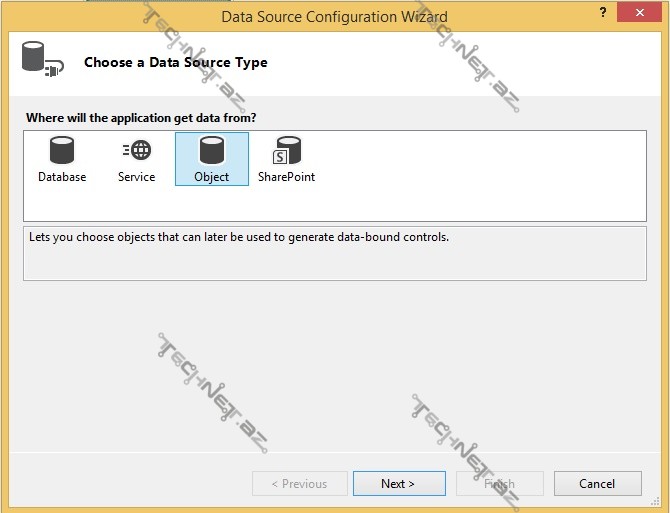Screen dimensions: 670x513
Task: Click the wizard header database plug icon
Action: point(42,61)
